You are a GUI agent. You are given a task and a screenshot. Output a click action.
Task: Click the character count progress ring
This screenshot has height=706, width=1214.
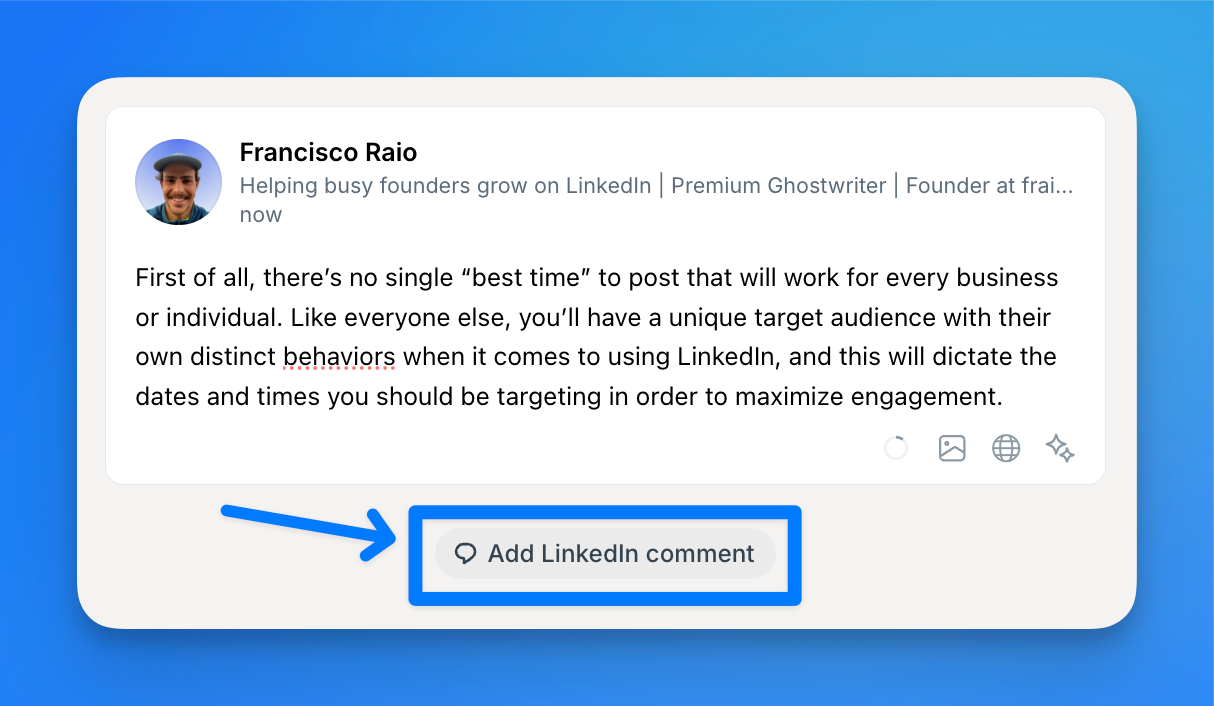895,448
